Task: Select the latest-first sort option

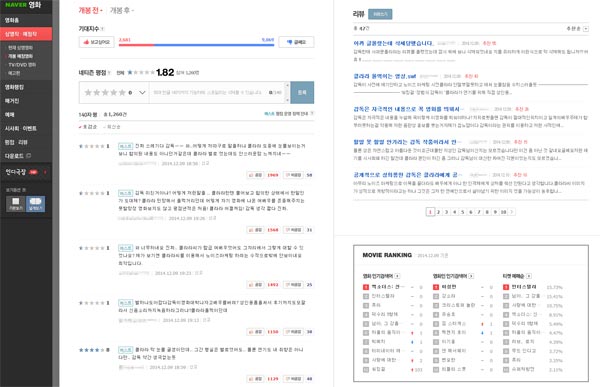Action: tap(112, 127)
